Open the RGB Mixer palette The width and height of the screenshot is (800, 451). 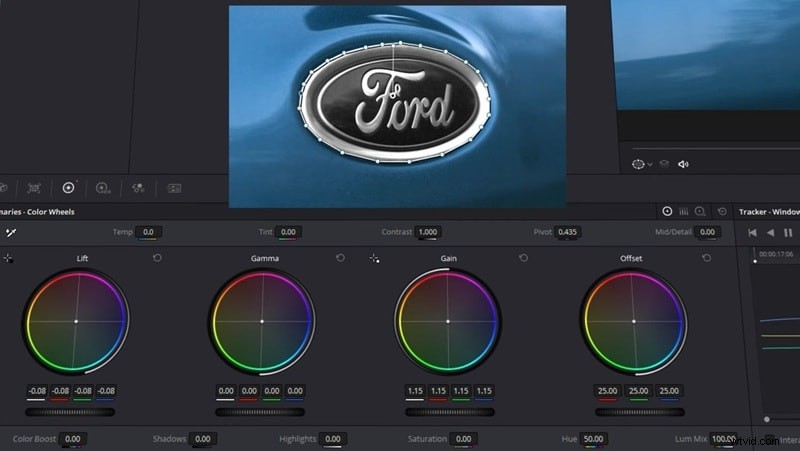[138, 188]
